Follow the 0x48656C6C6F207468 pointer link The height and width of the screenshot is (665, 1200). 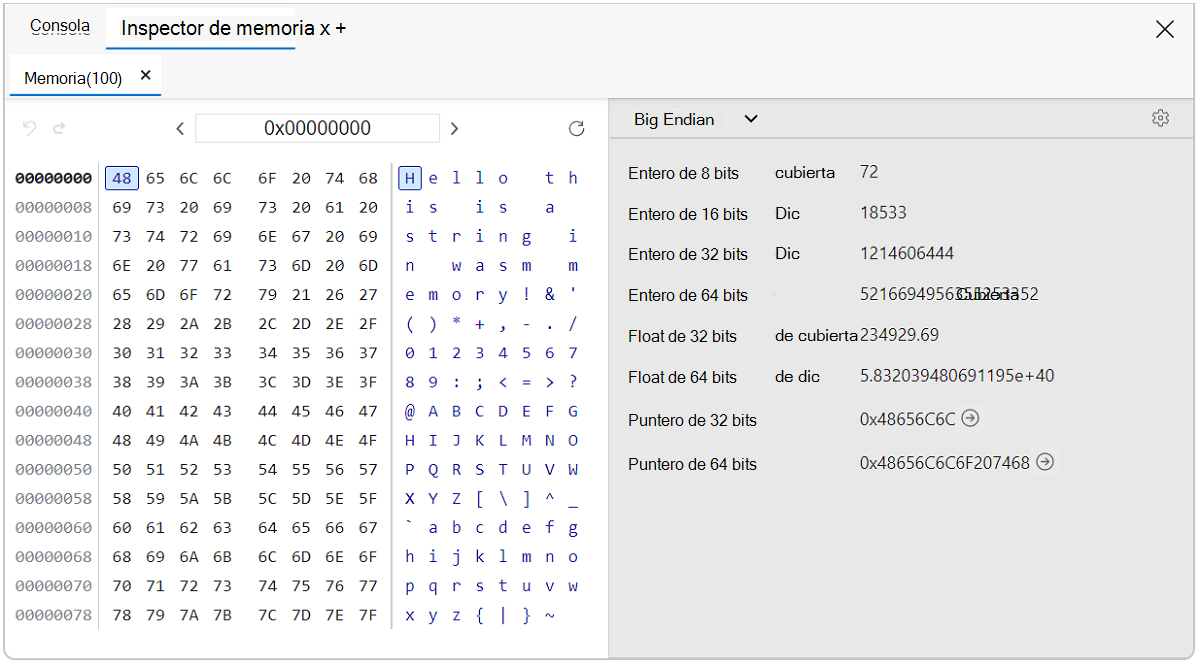click(x=1045, y=463)
